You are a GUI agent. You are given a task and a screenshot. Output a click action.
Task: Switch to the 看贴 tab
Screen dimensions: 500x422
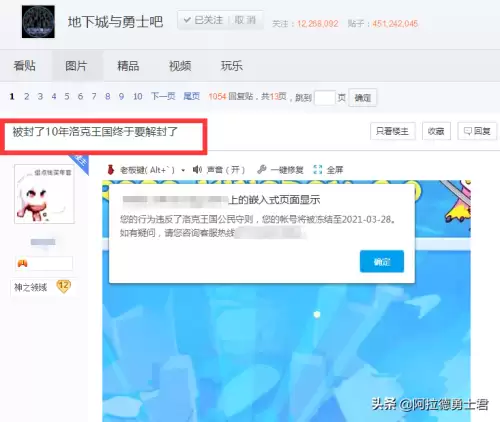point(25,66)
